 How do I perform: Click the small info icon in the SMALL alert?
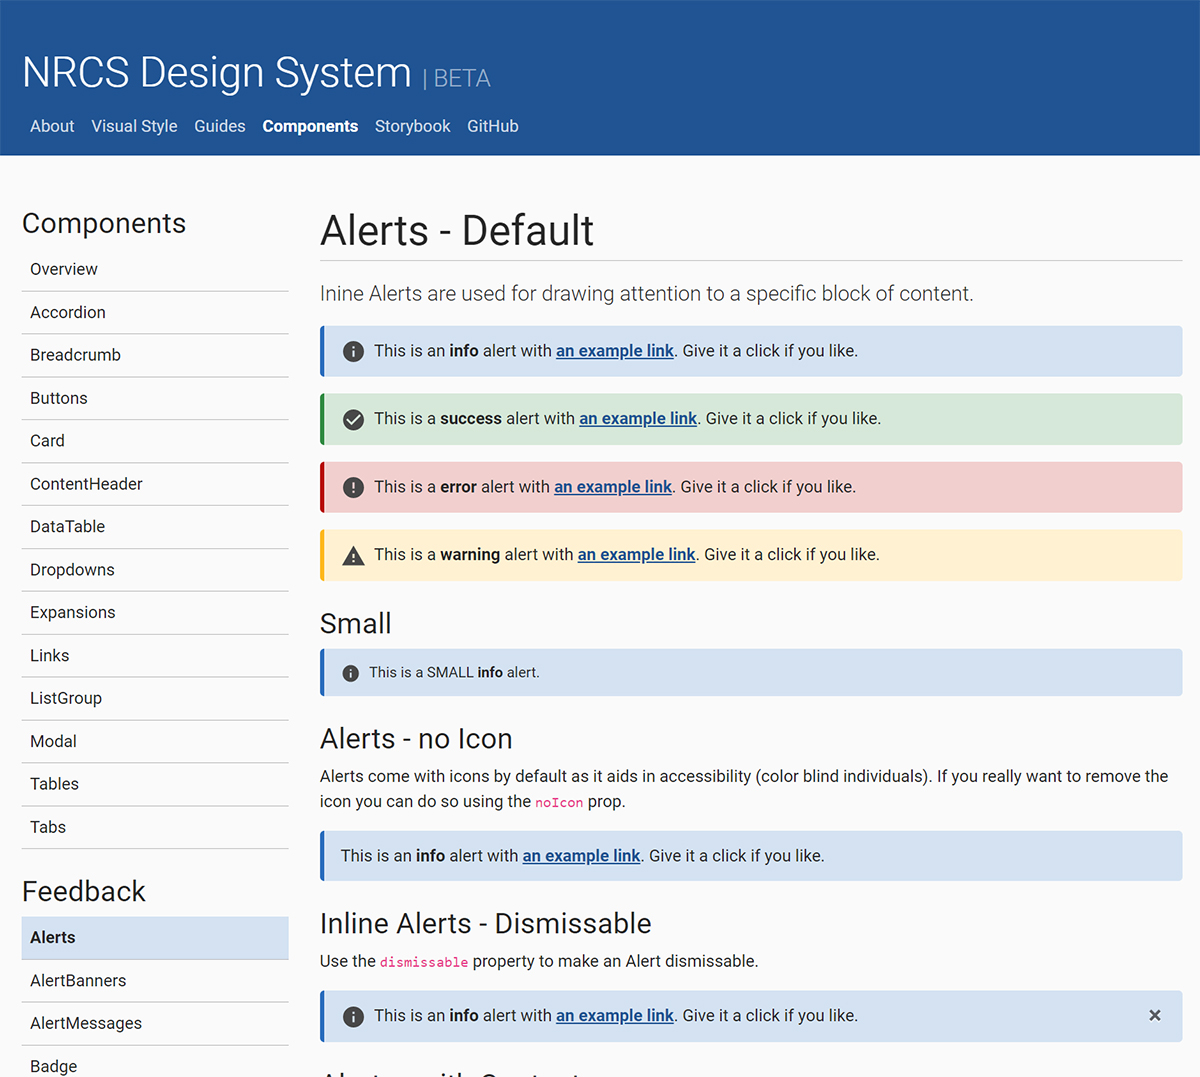(350, 673)
